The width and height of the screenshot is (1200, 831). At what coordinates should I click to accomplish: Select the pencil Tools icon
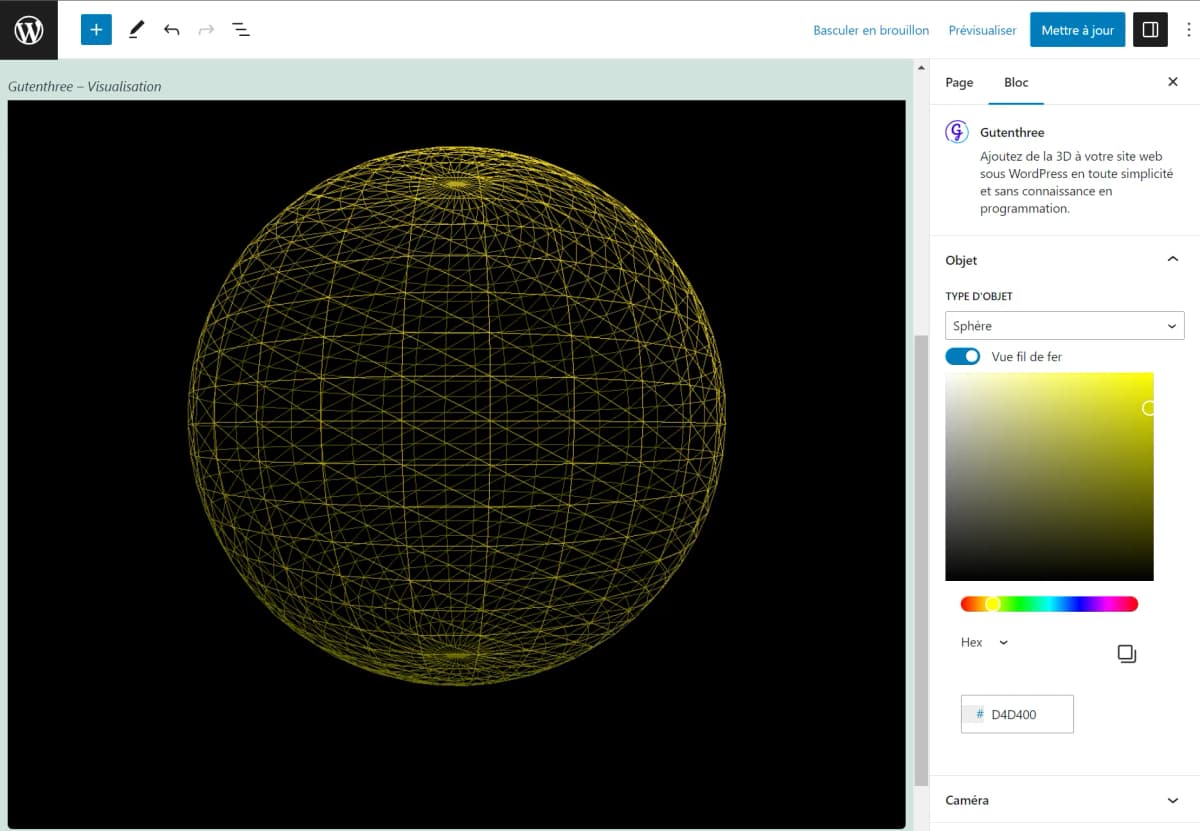coord(137,30)
